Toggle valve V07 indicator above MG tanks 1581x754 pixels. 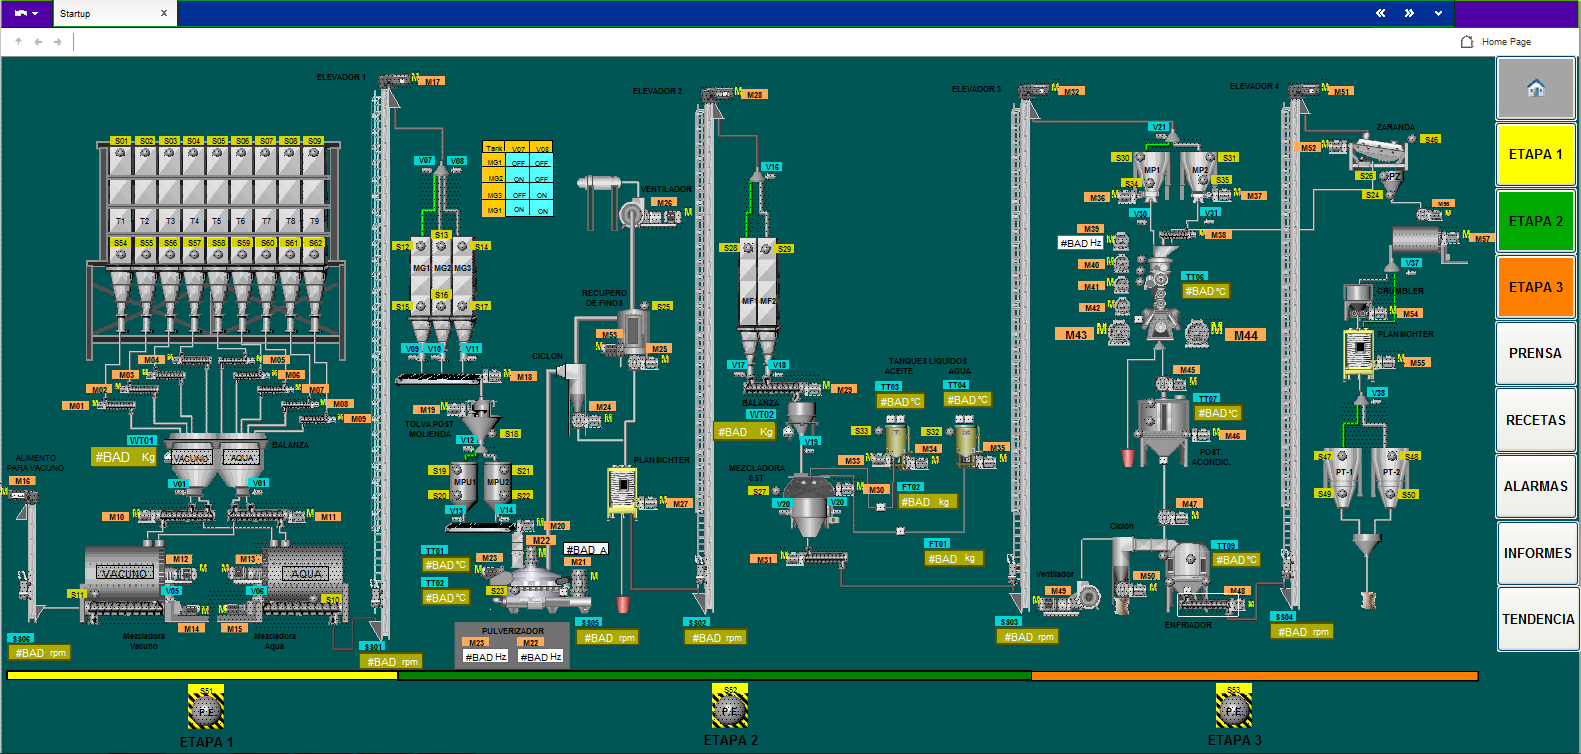(x=425, y=160)
